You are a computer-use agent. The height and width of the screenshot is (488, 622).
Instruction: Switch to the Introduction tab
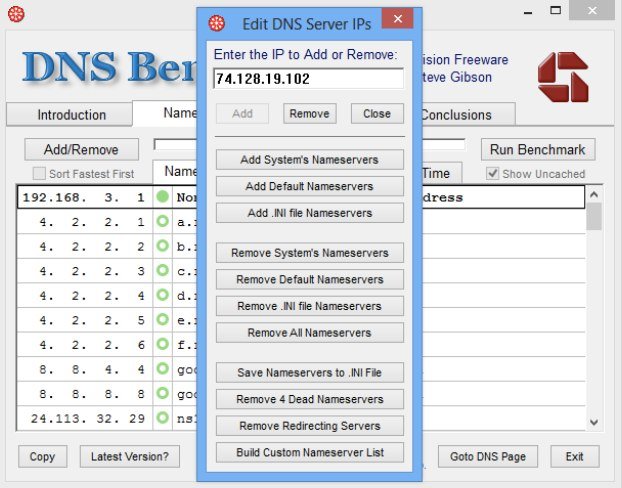pos(69,115)
